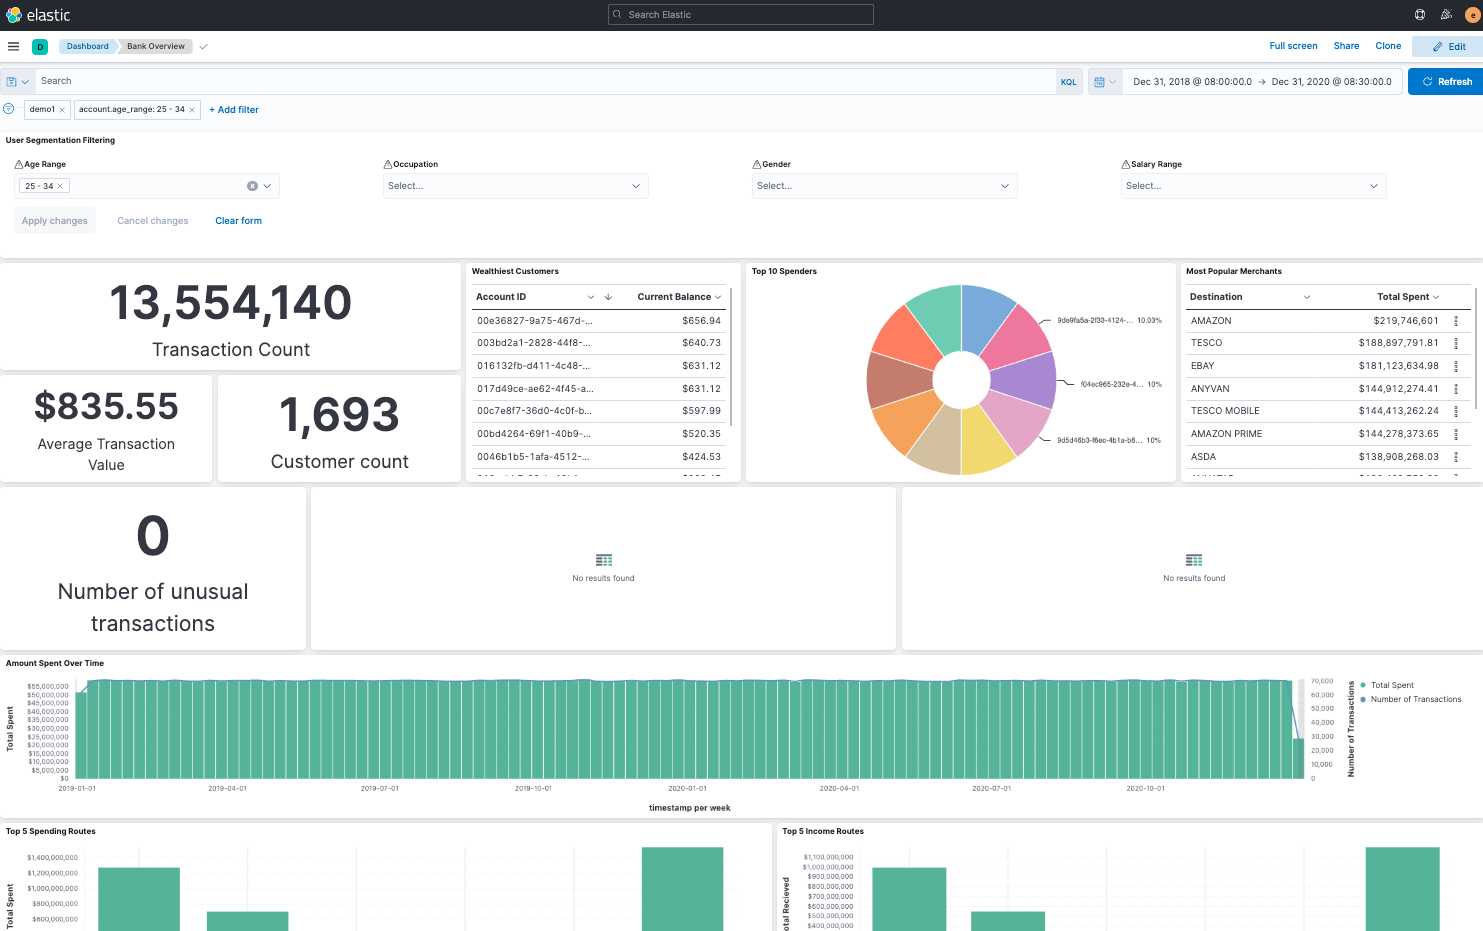
Task: Clear the Age Range selection field
Action: tap(252, 186)
